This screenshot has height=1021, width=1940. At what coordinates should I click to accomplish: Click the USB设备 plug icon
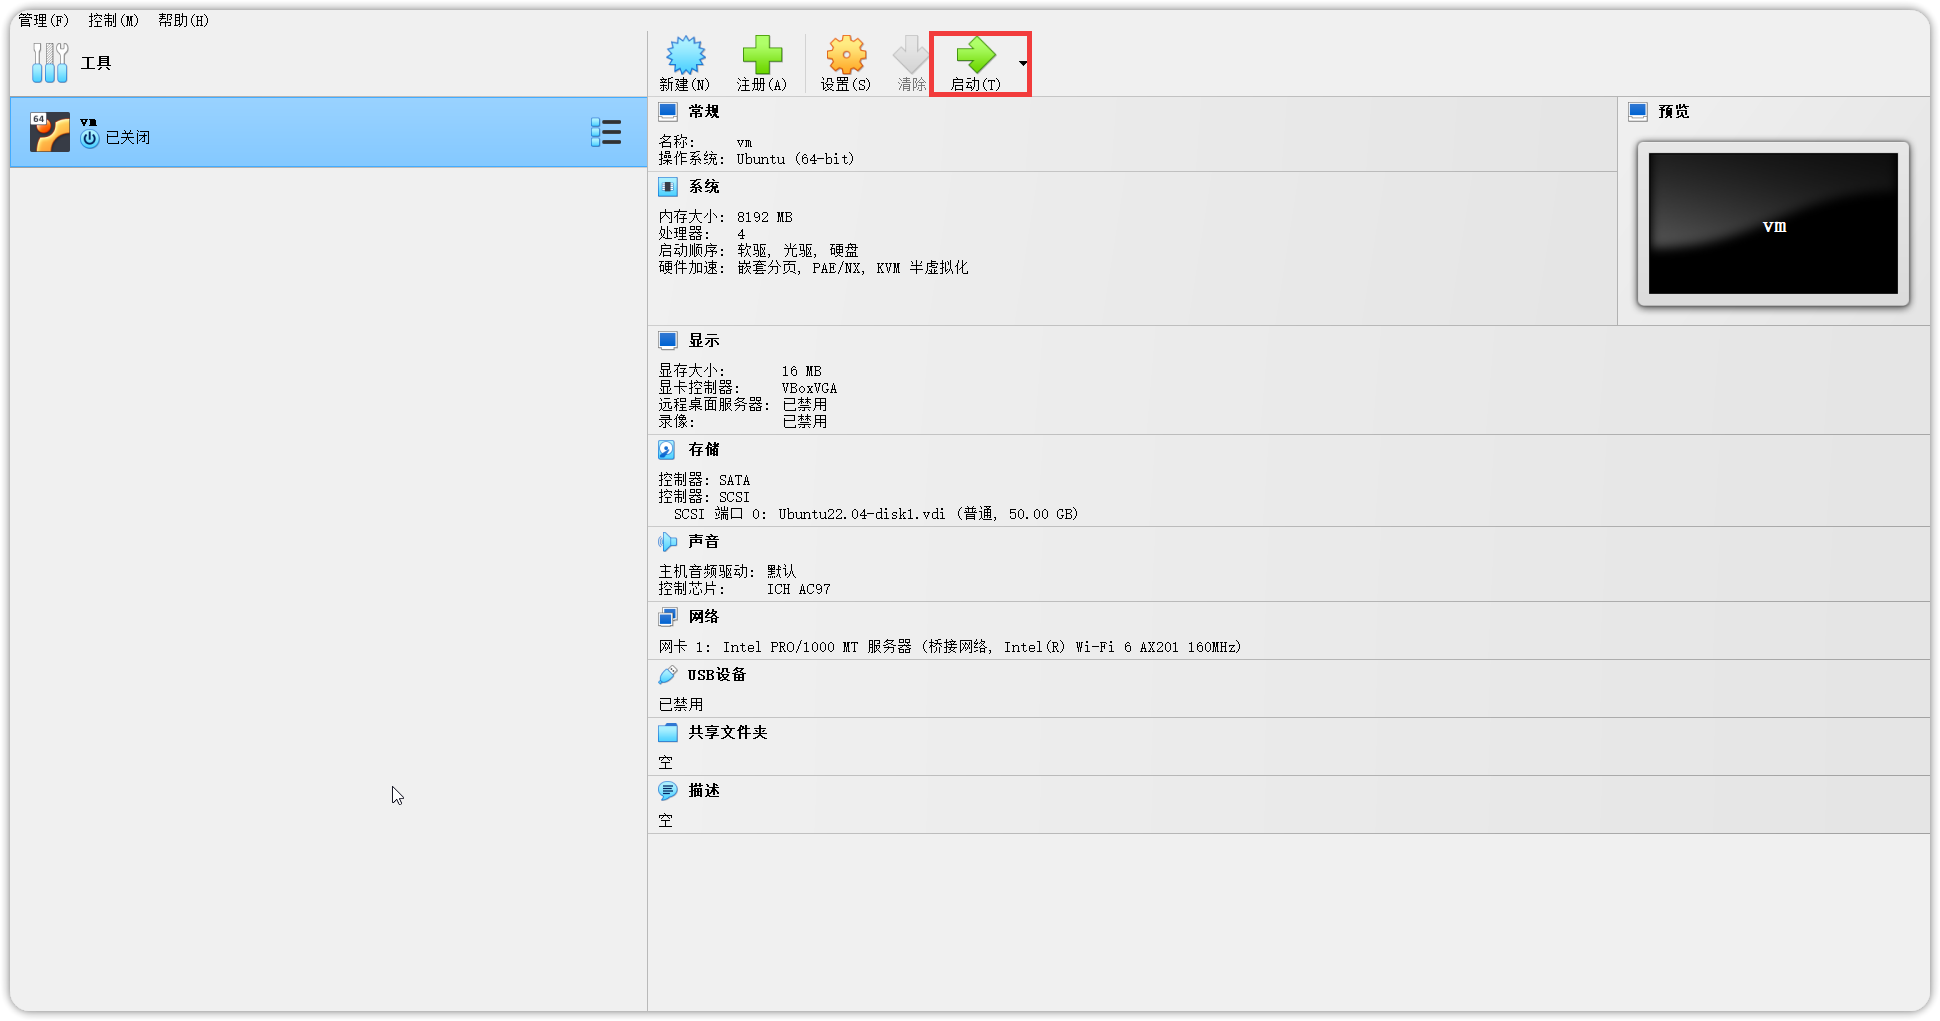pos(668,674)
